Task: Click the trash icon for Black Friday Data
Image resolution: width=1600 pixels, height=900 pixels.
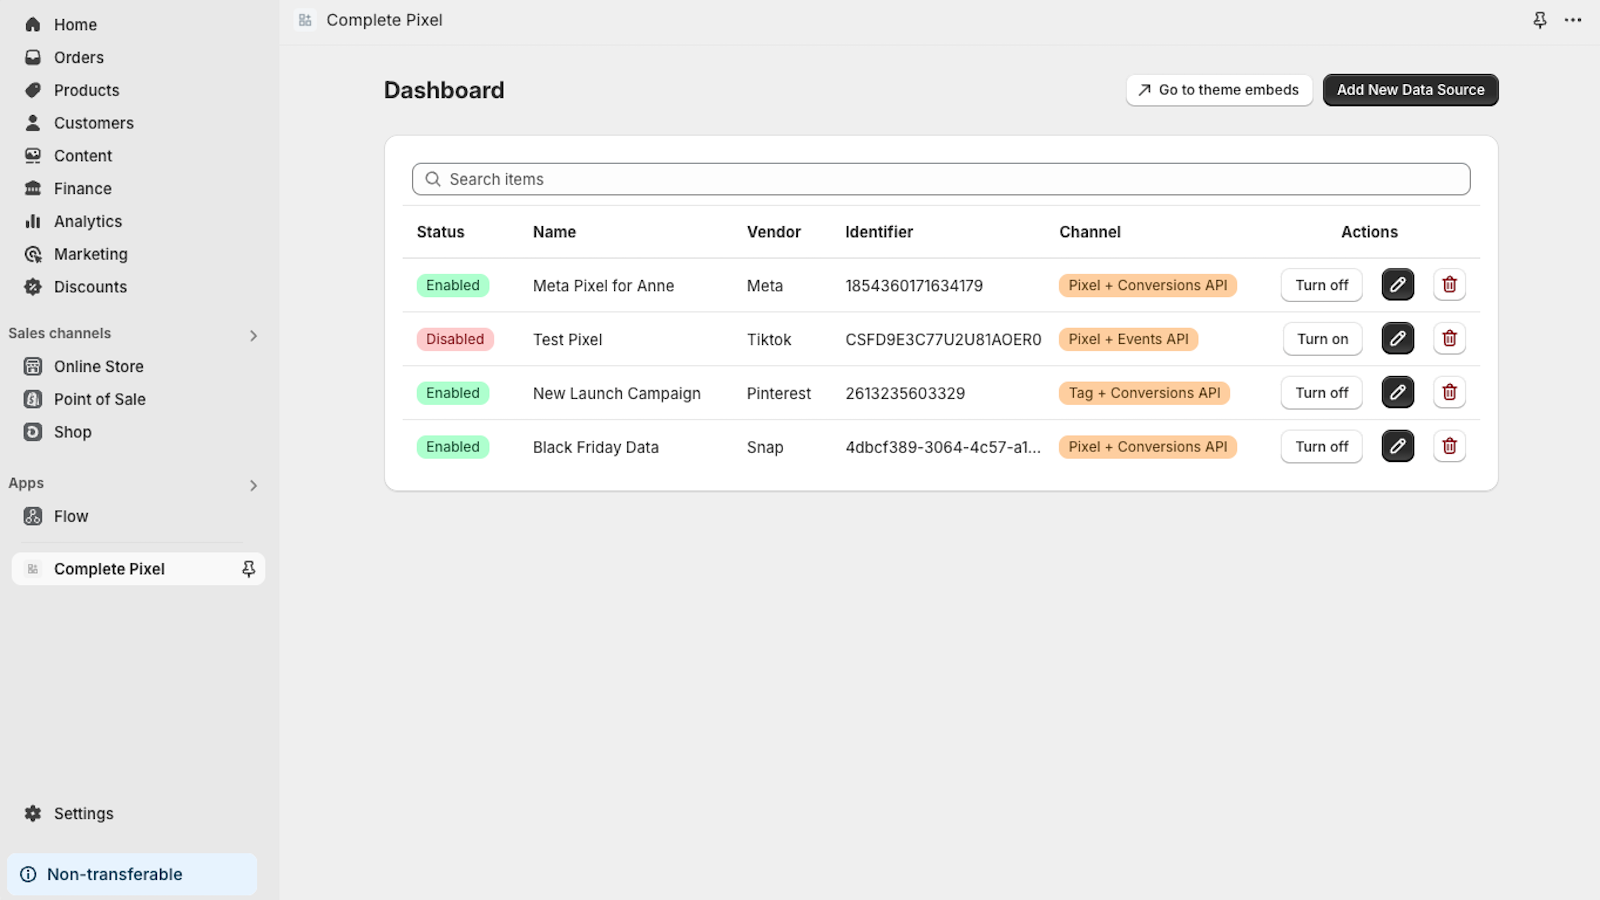Action: pos(1449,446)
